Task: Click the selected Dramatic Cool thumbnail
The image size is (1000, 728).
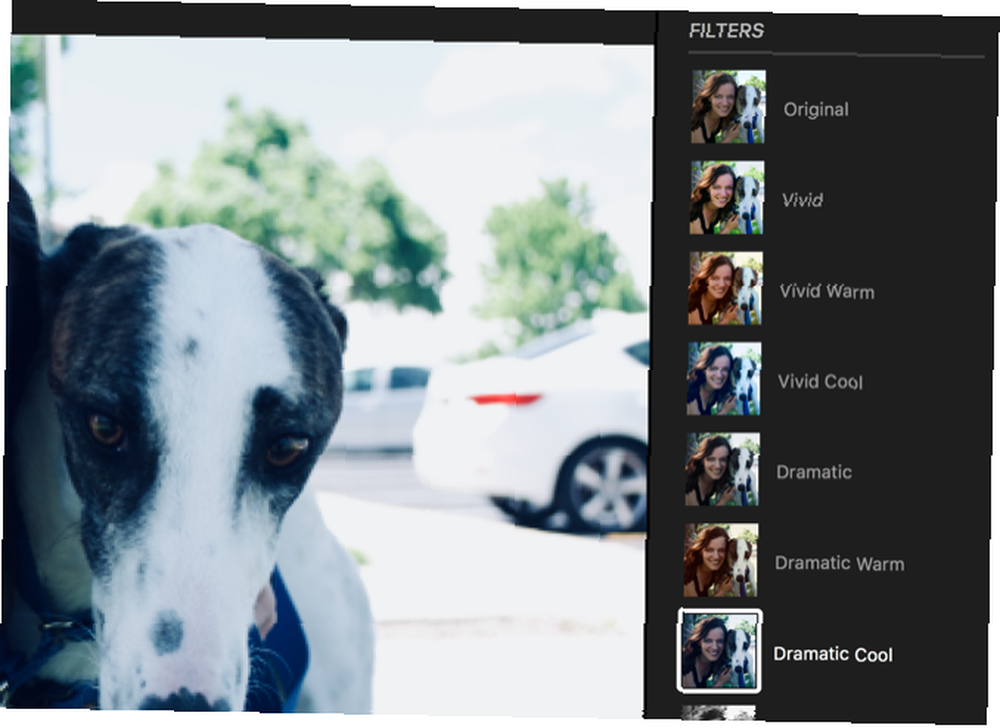Action: pos(719,651)
